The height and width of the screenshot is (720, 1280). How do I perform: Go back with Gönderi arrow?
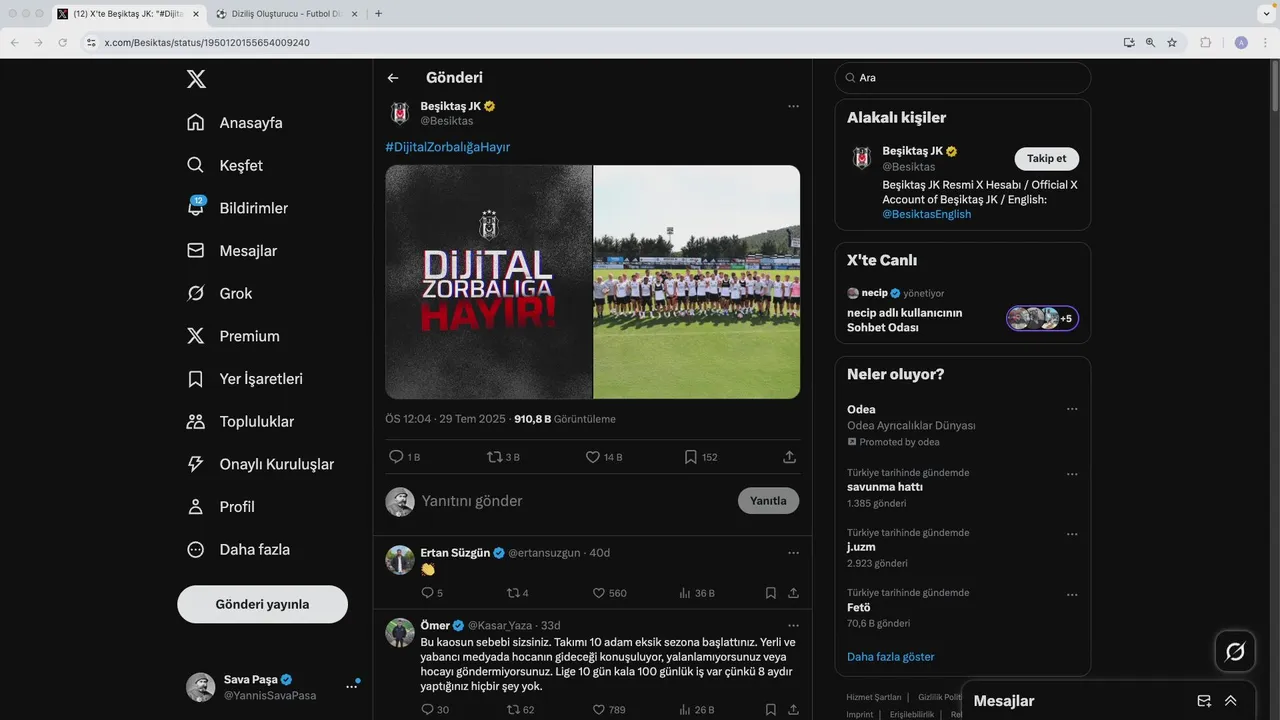pos(393,78)
